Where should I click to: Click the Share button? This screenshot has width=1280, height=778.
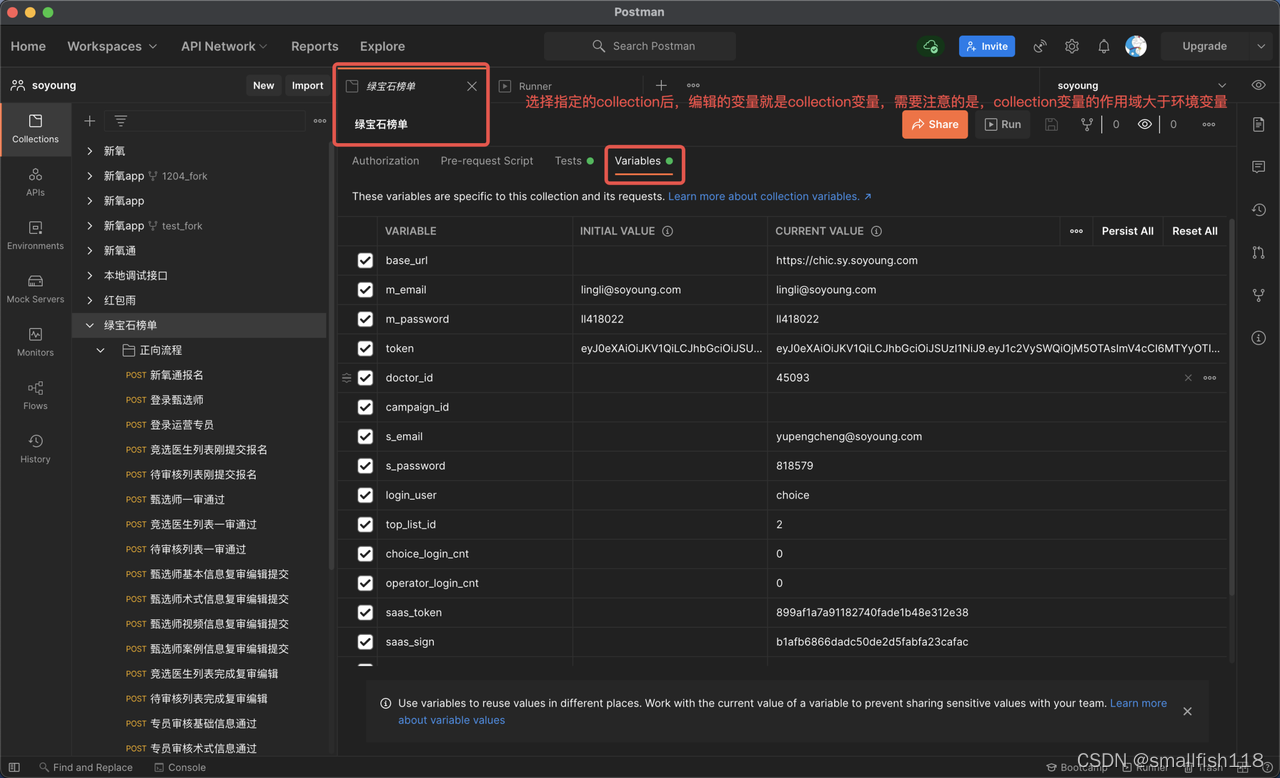coord(935,124)
